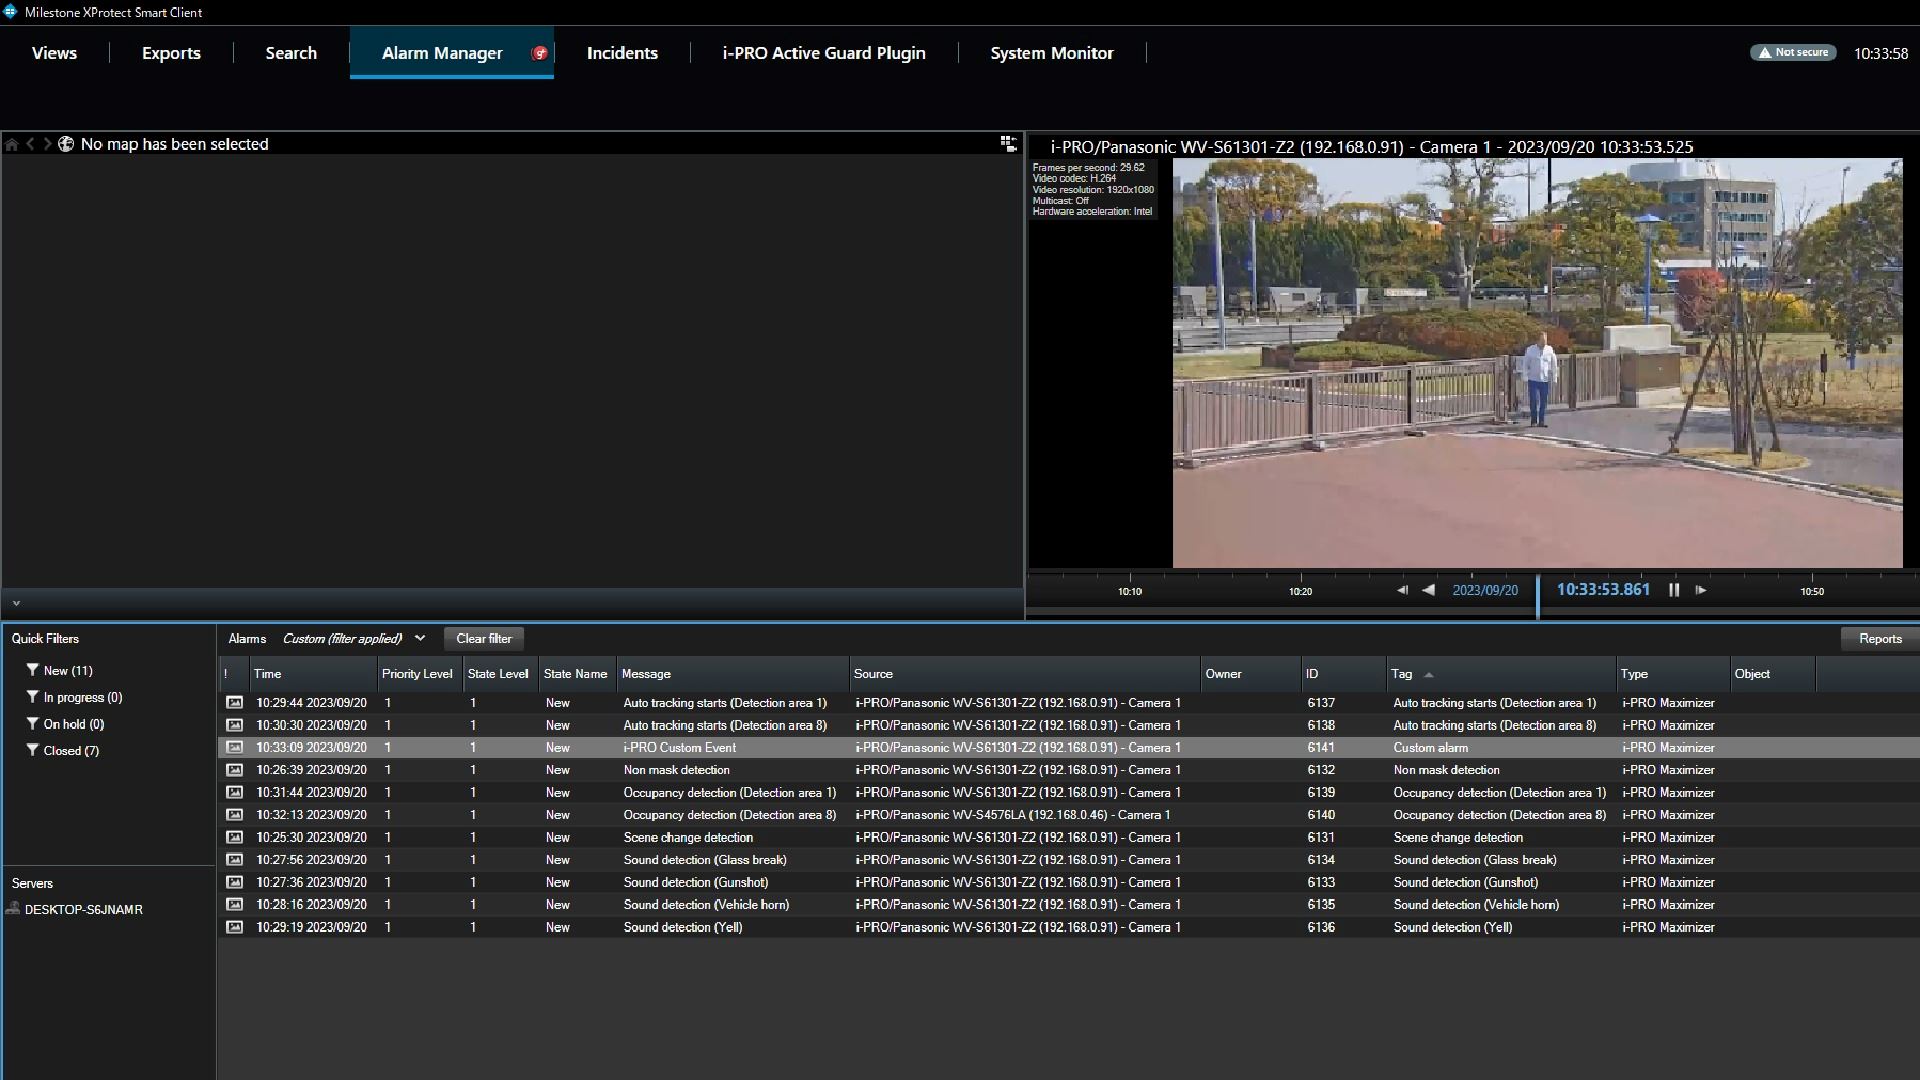Click the 10:10 mark on timeline
This screenshot has width=1920, height=1080.
1130,591
